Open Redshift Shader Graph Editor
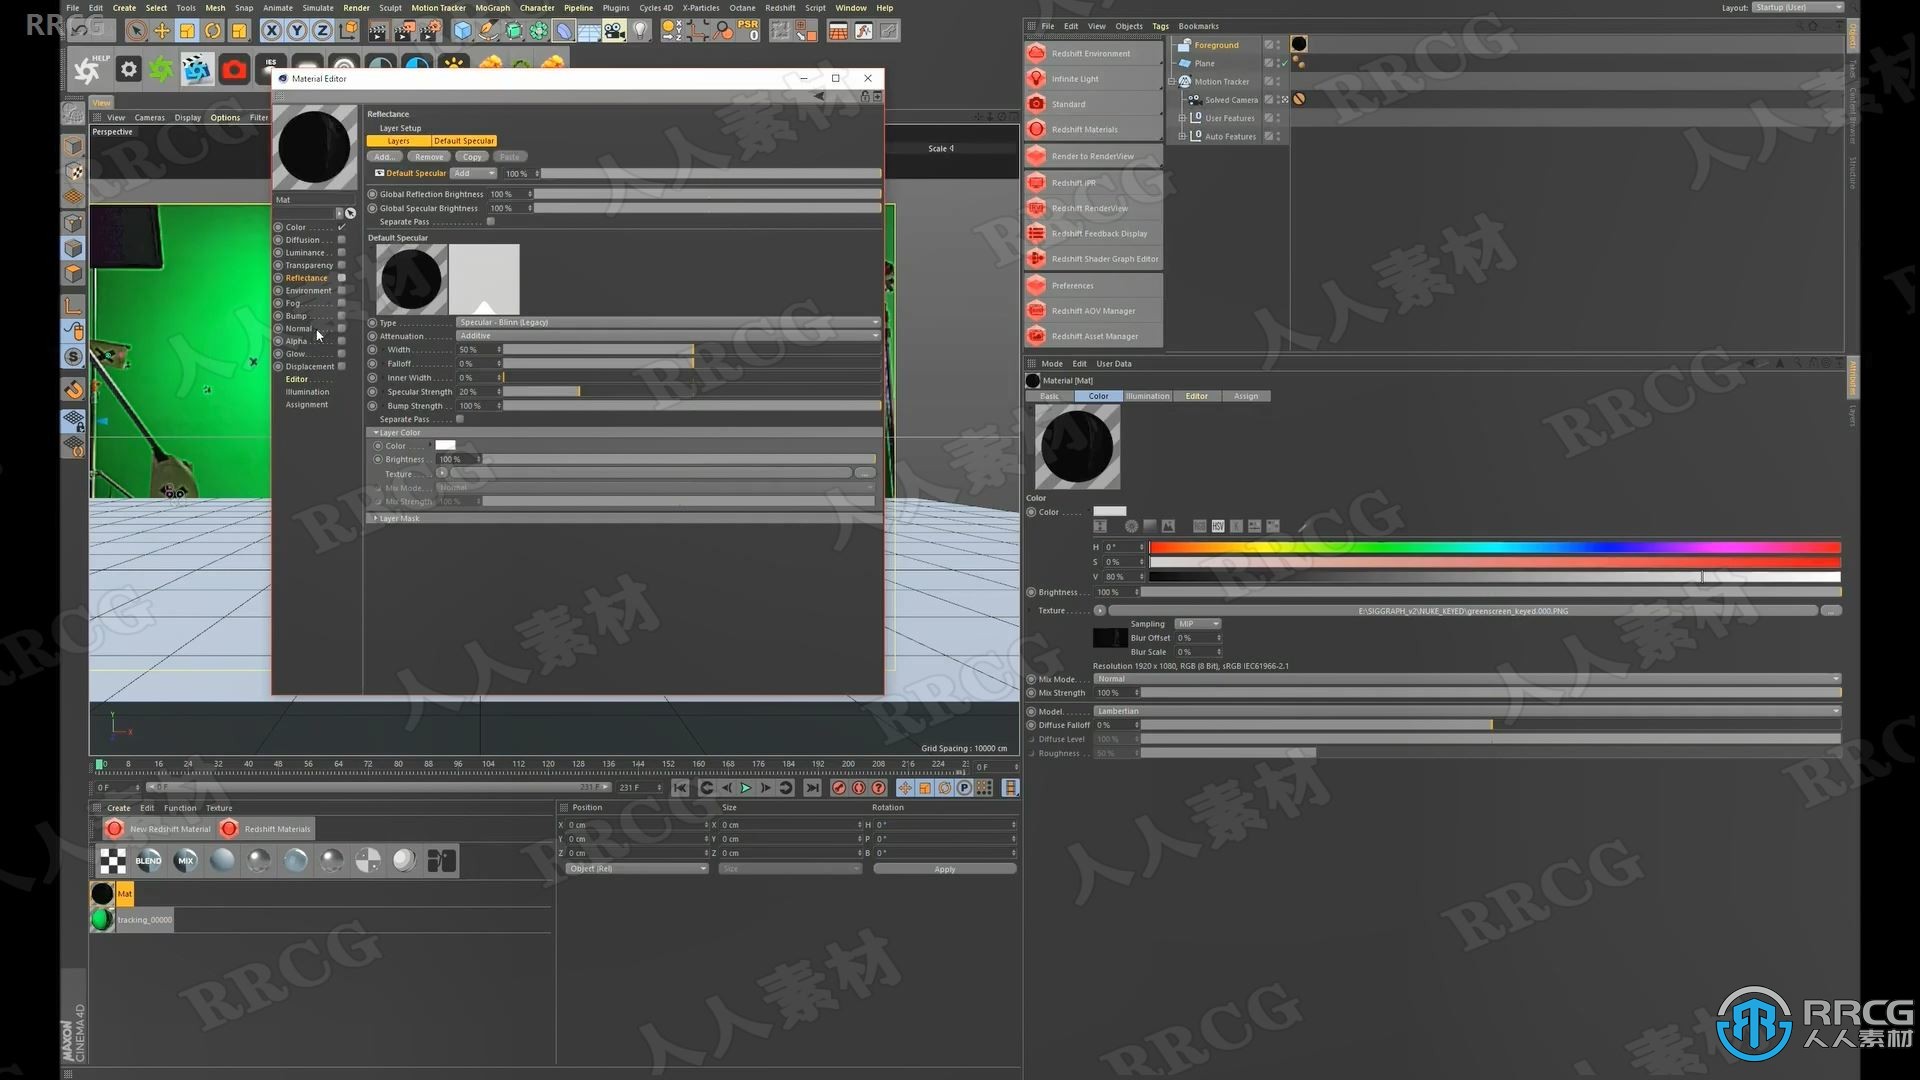 point(1093,259)
